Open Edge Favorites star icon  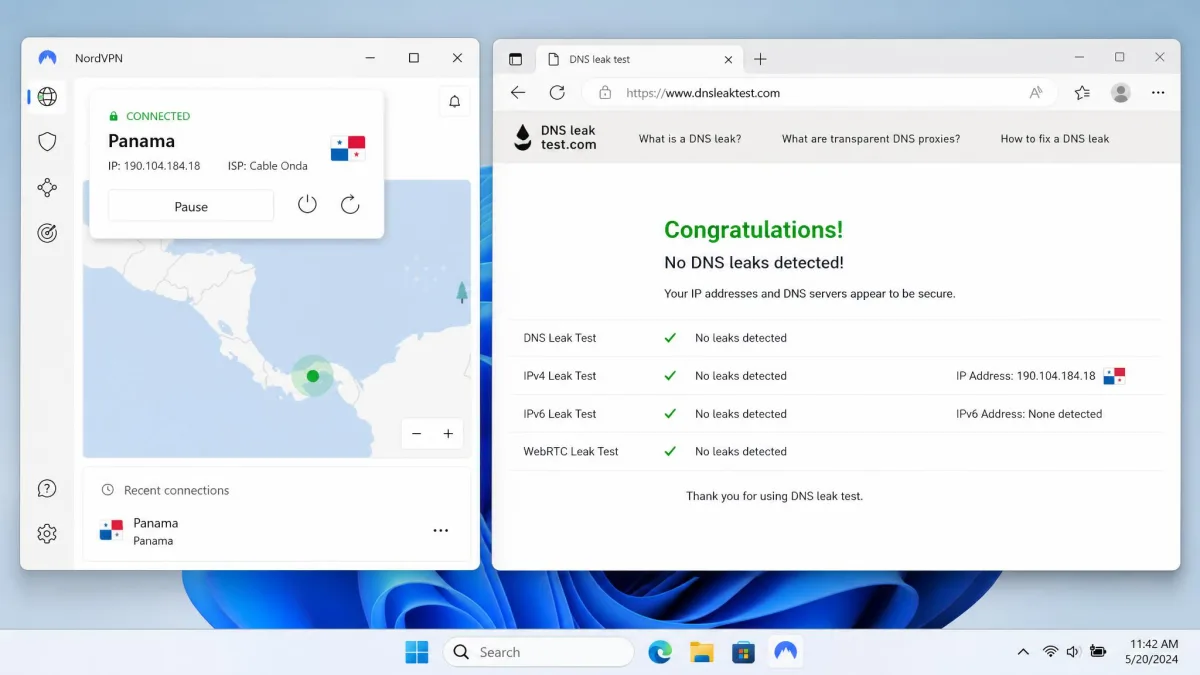point(1082,93)
